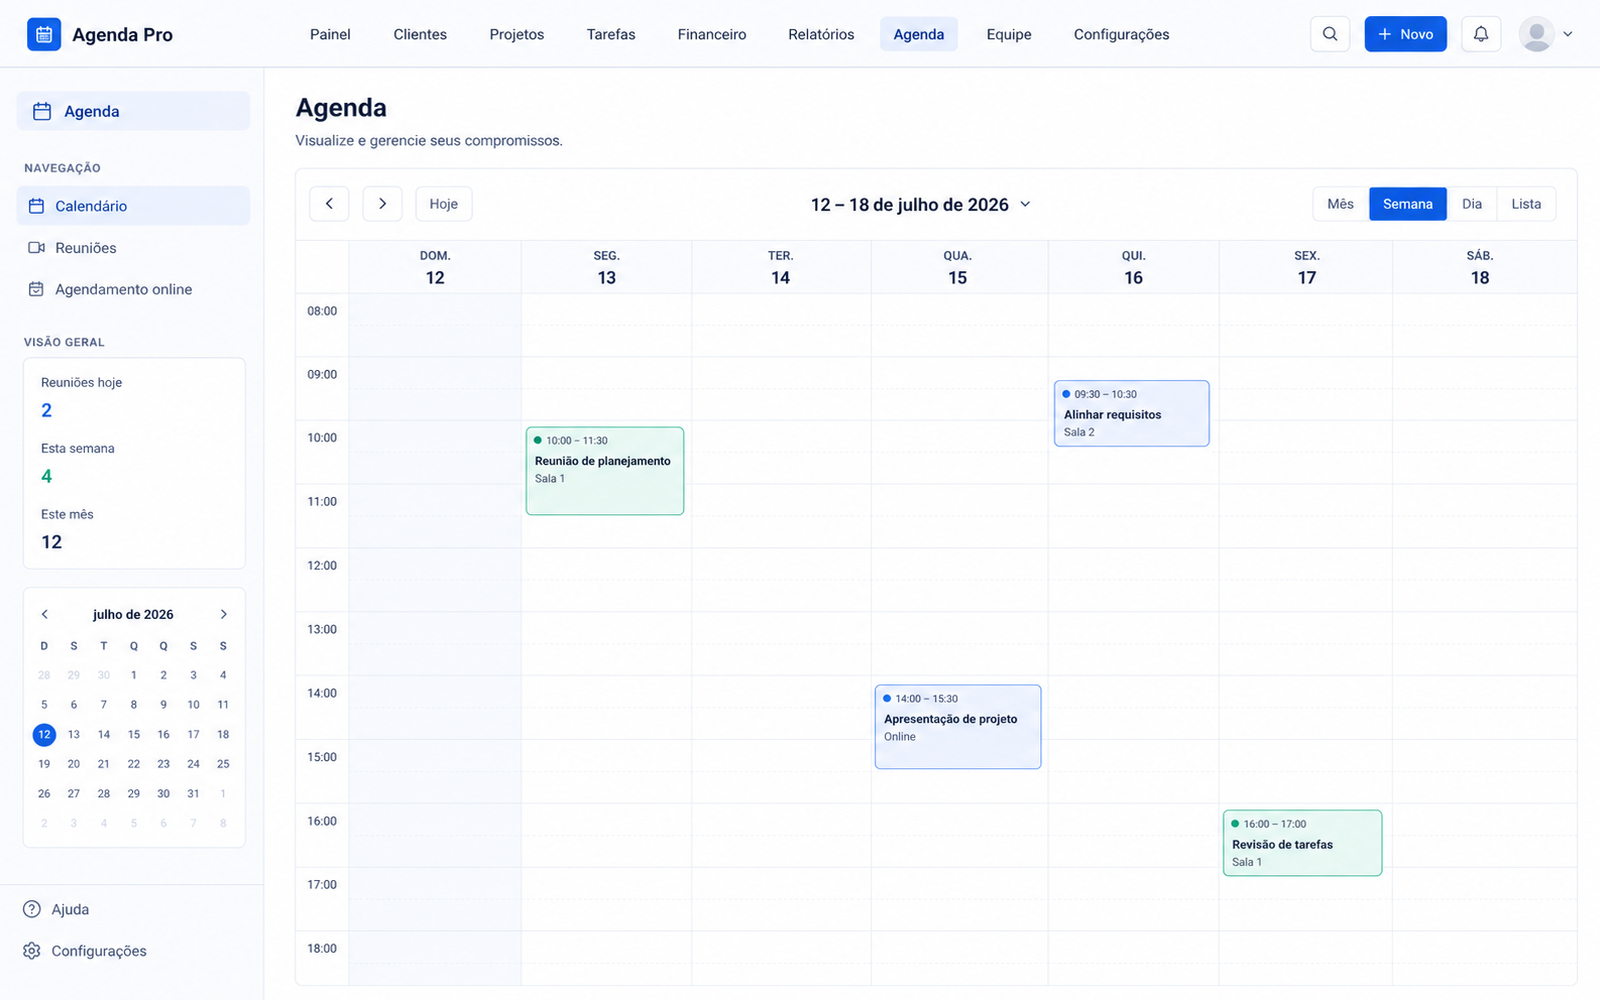Open search with the magnifier icon
This screenshot has width=1600, height=1000.
coord(1330,34)
